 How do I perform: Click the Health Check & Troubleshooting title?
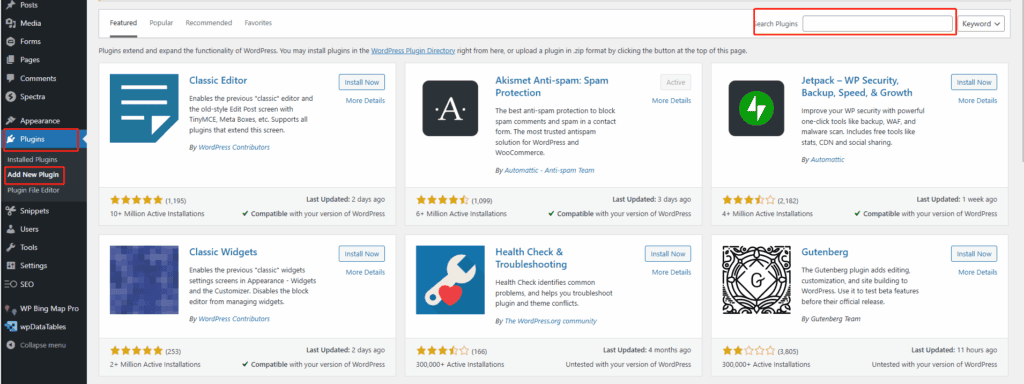click(531, 258)
